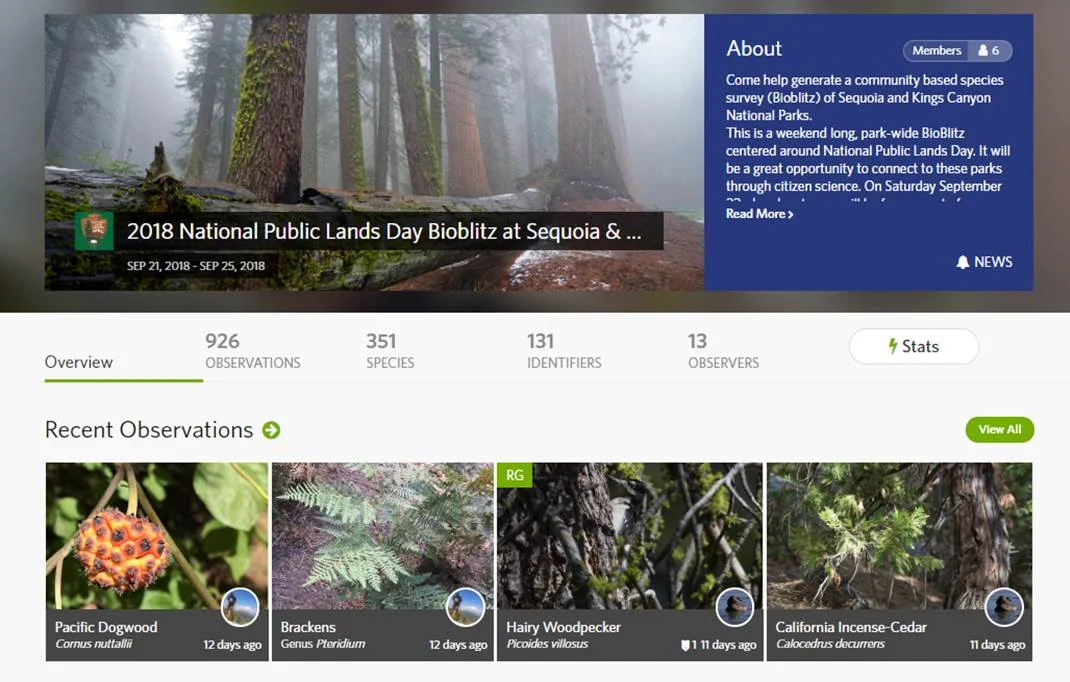Click the Brackens name link
Screen dimensions: 1070x682
pyautogui.click(x=308, y=627)
